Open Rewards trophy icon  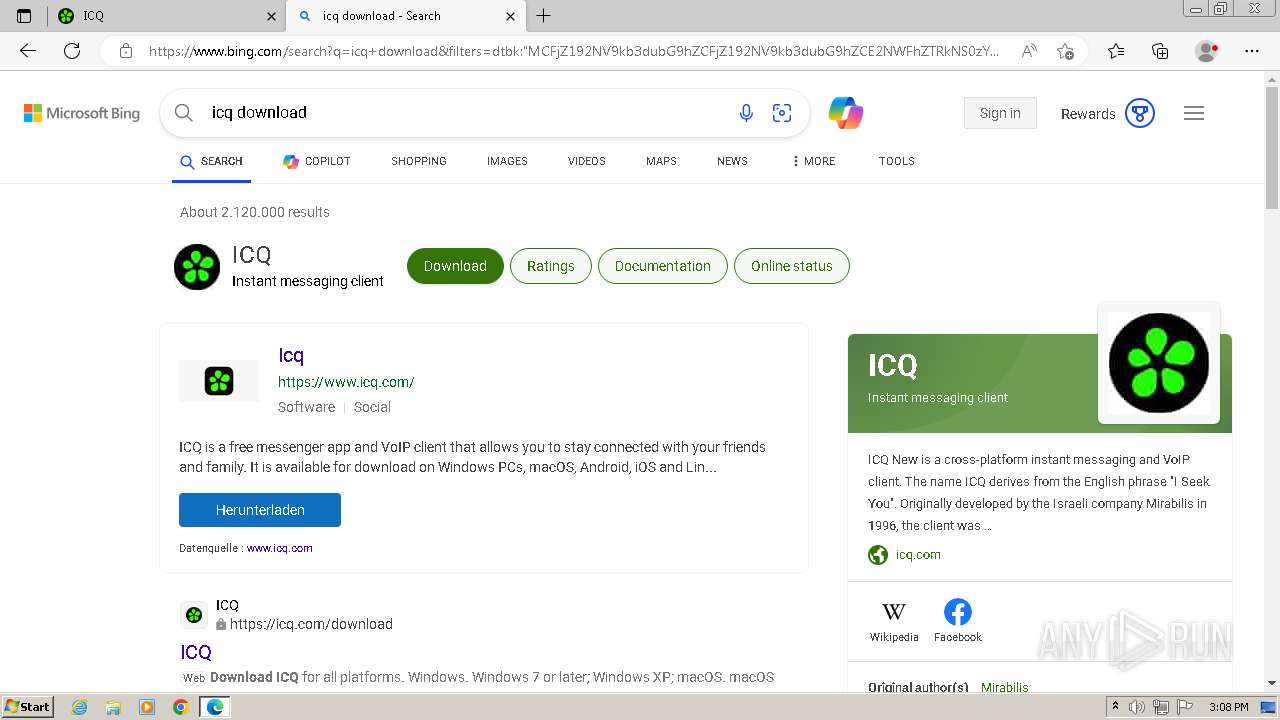click(x=1140, y=113)
